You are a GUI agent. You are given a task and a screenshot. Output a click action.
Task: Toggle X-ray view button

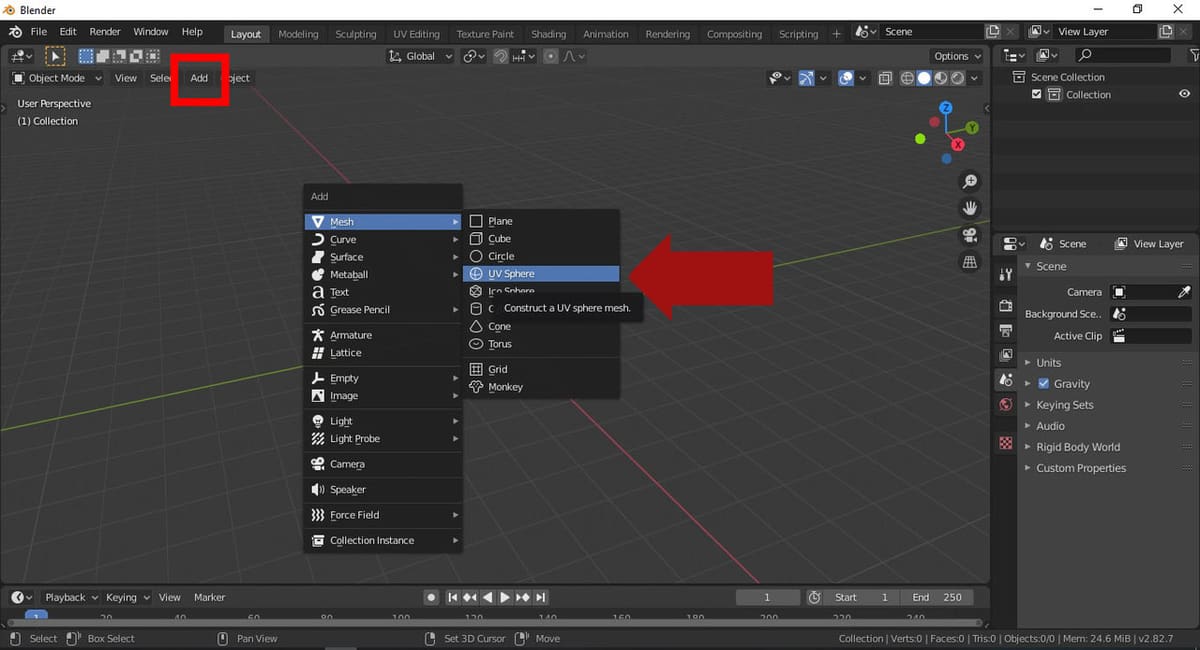pos(885,78)
